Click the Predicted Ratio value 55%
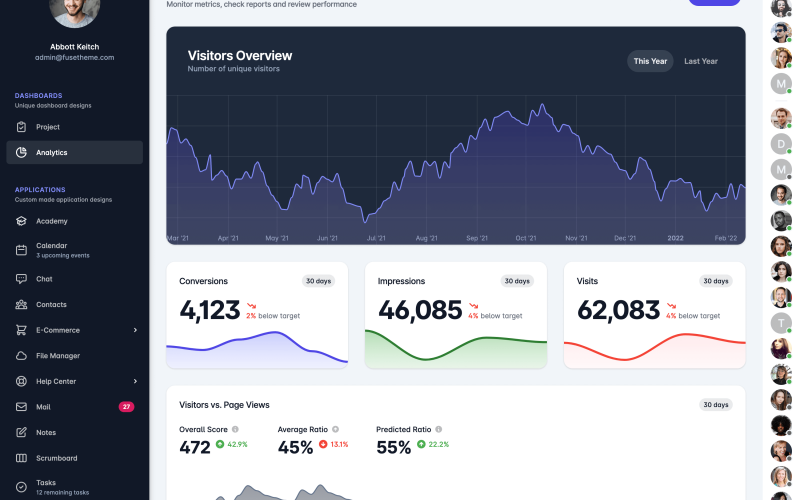This screenshot has width=800, height=500. [x=393, y=447]
